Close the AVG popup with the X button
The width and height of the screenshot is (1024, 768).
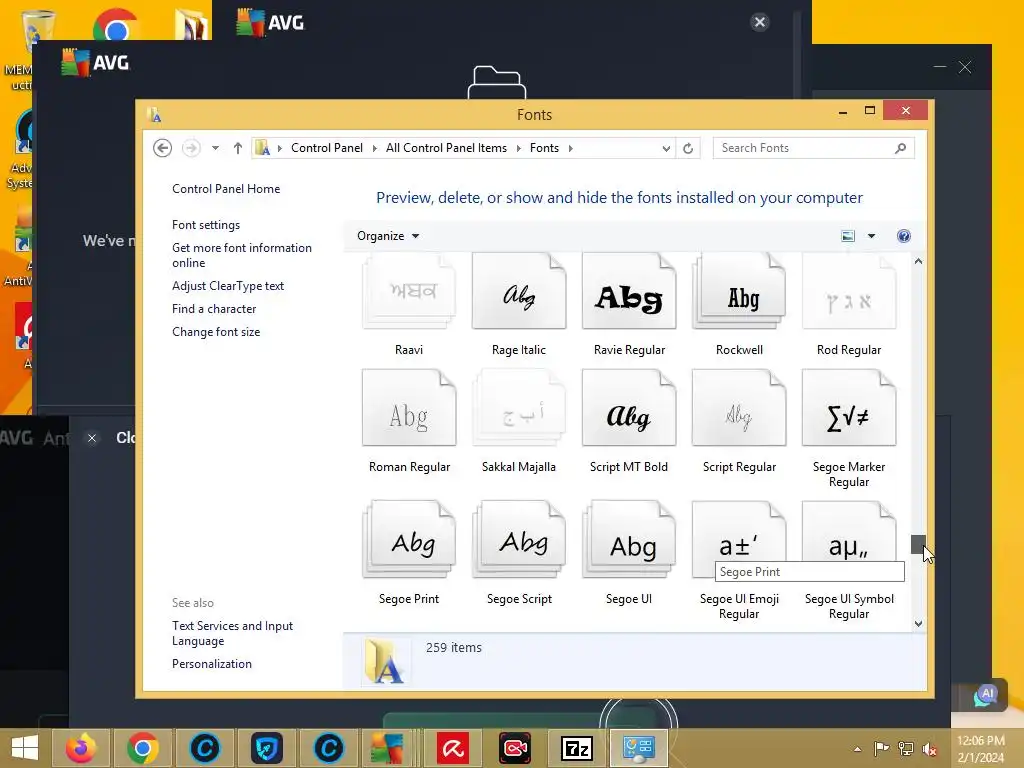coord(760,22)
